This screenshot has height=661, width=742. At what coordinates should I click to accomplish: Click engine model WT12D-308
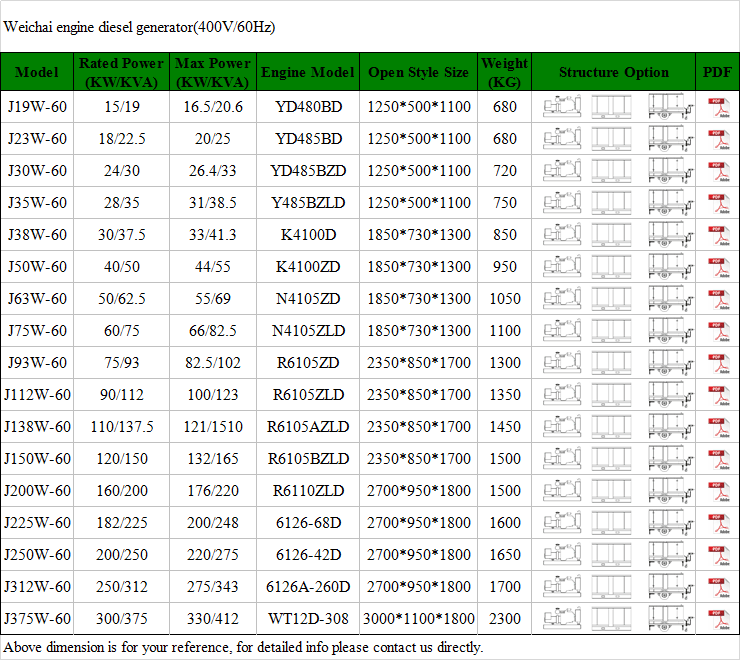(x=308, y=618)
